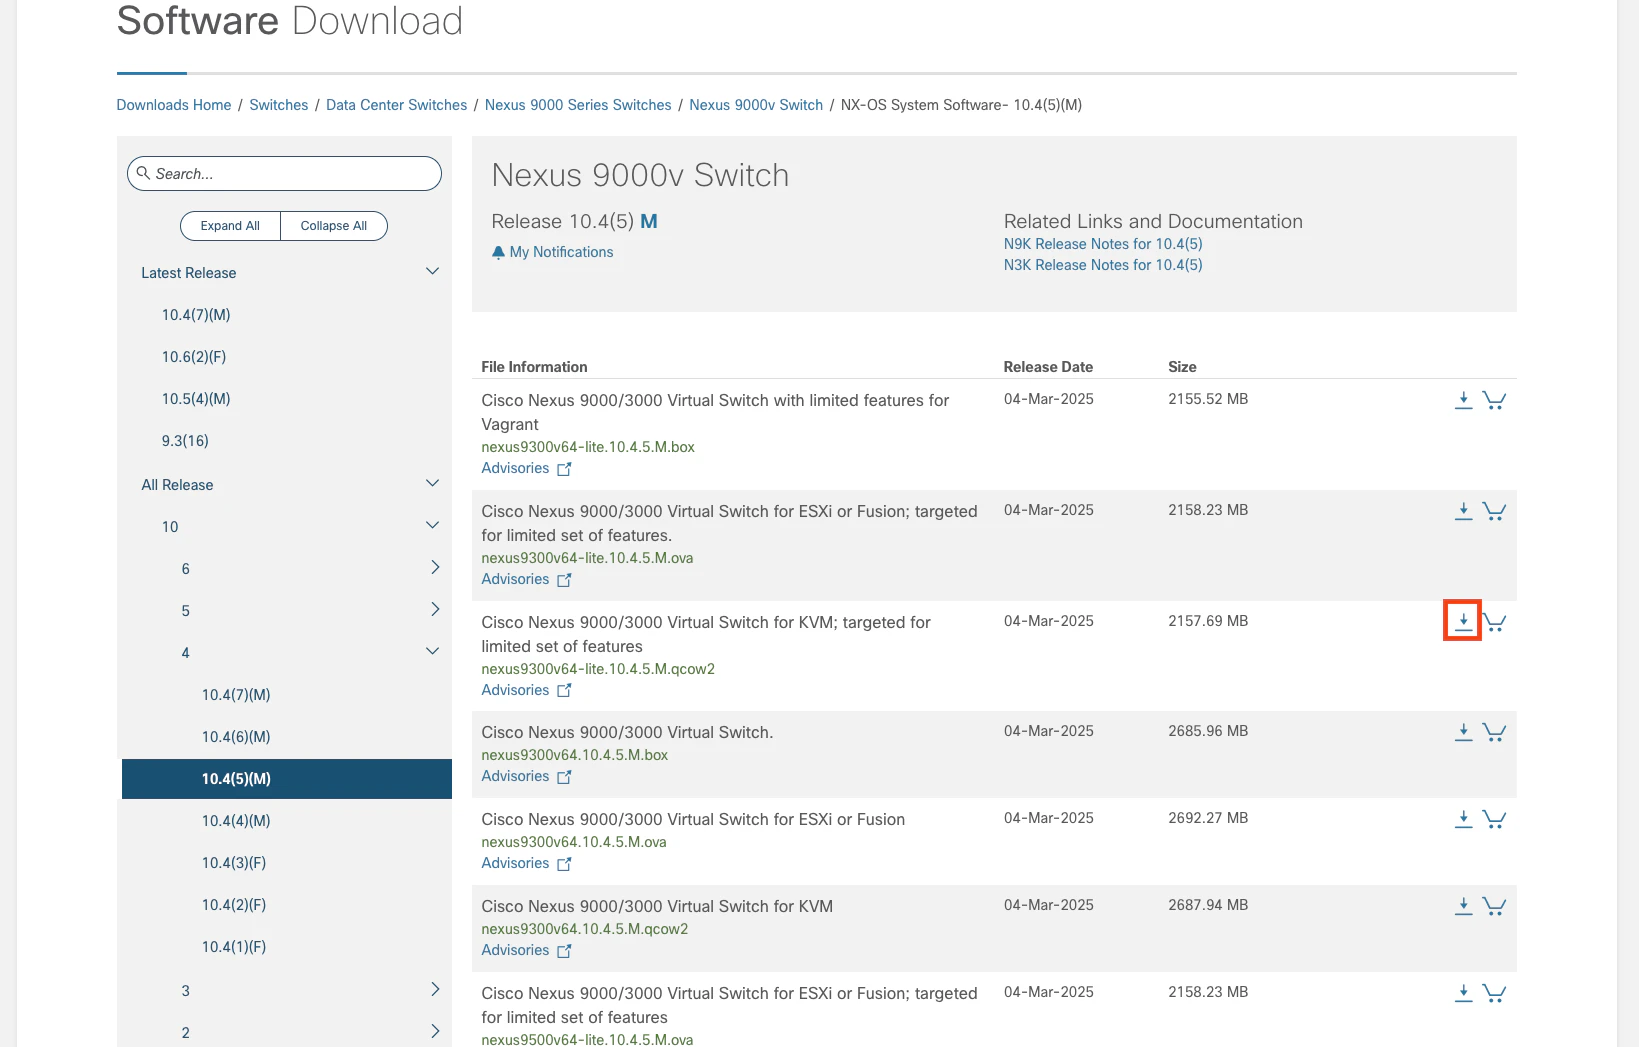This screenshot has width=1639, height=1047.
Task: Open Advisories for nexus9300v64-lite.10.4.5.M.box
Action: click(x=515, y=468)
